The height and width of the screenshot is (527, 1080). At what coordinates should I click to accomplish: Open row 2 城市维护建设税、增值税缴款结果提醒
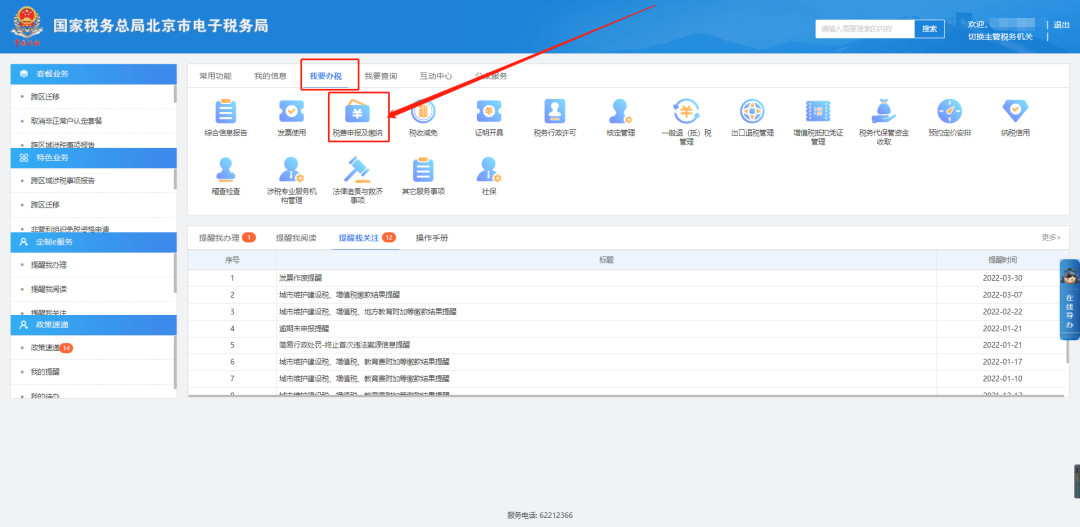[339, 295]
